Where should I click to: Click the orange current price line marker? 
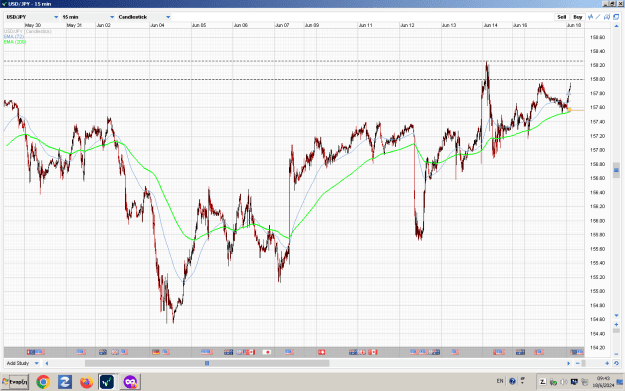569,110
